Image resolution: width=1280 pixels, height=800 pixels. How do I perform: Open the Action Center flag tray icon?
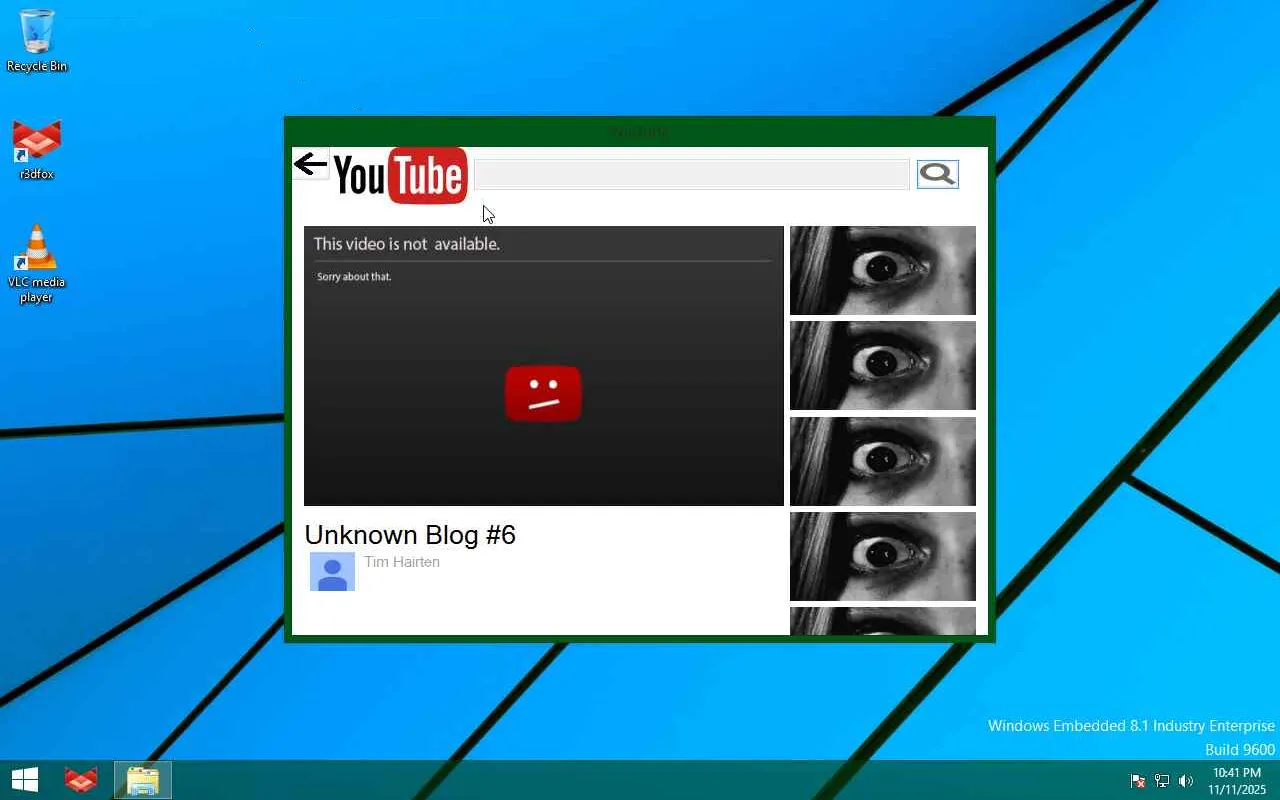click(x=1138, y=781)
